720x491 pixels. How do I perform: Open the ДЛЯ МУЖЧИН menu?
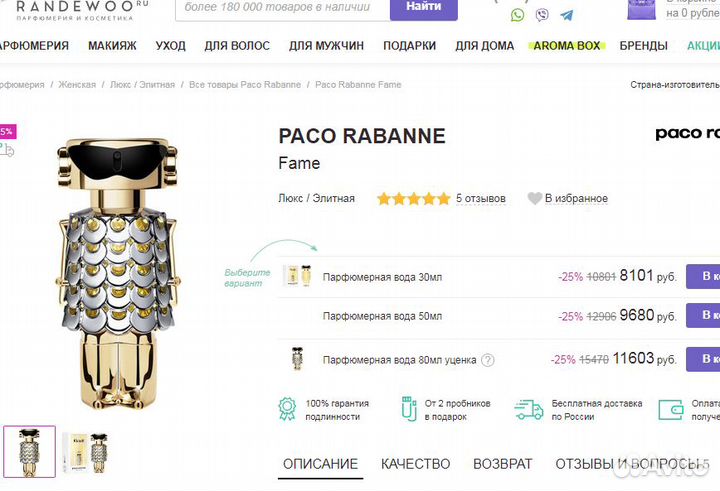[x=326, y=46]
